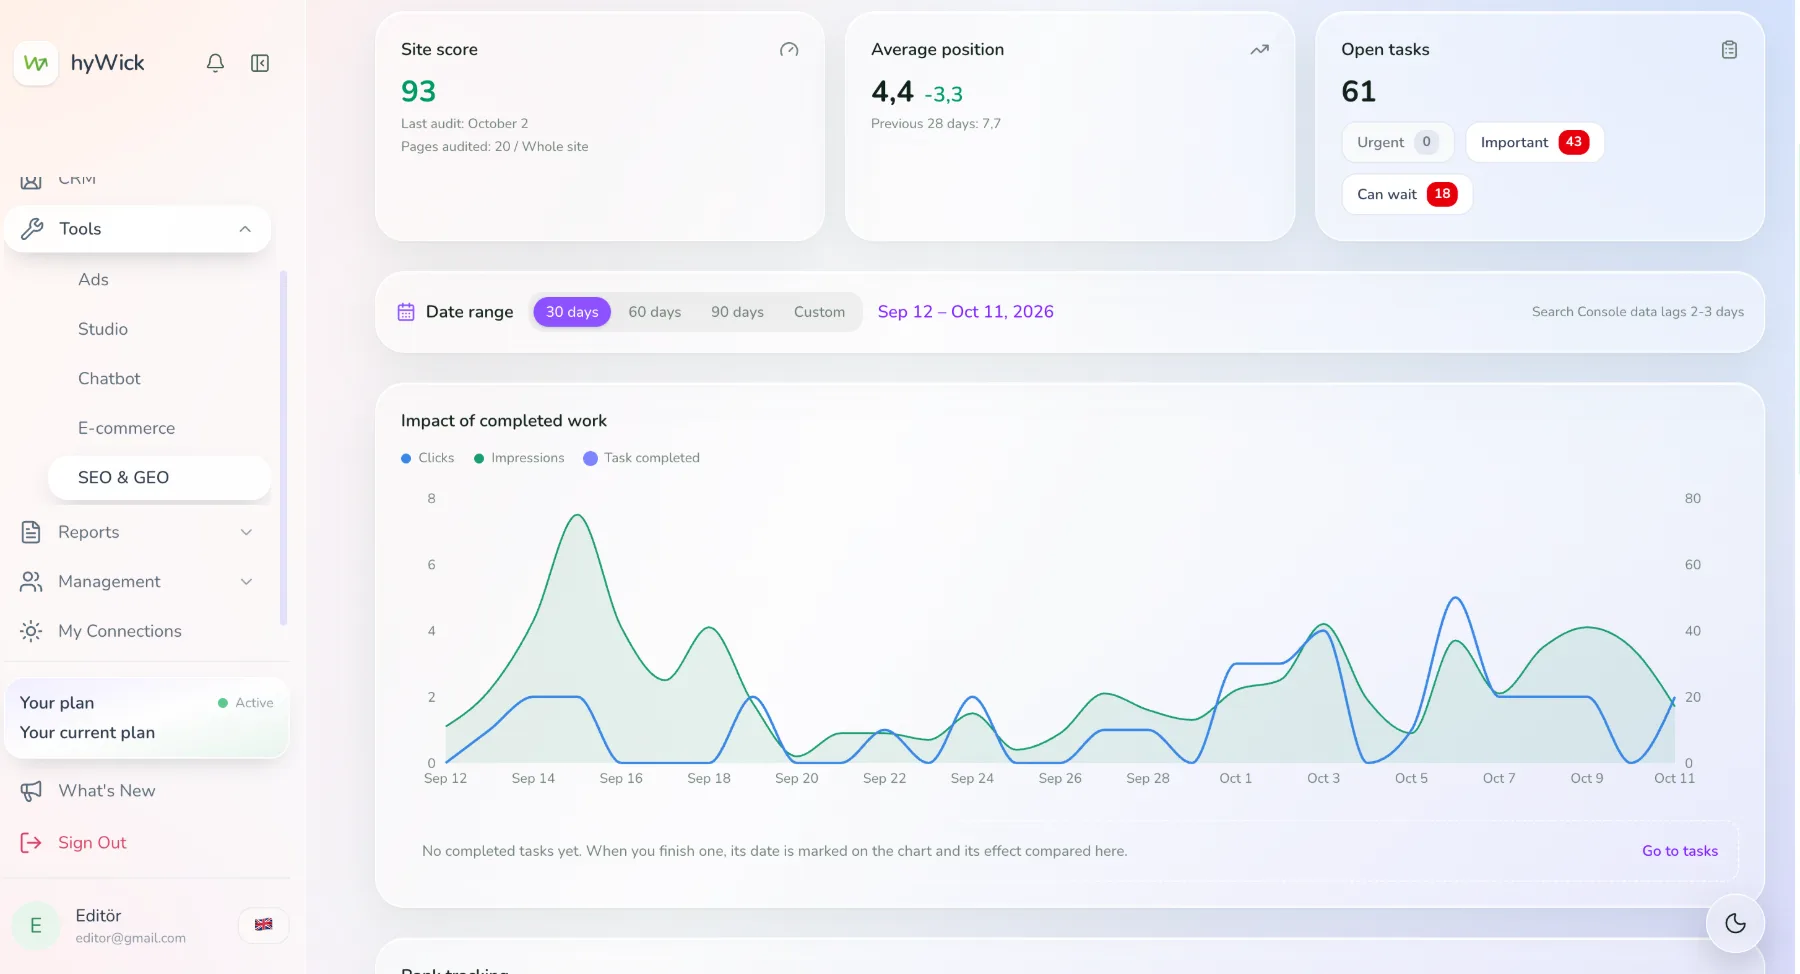Viewport: 1800px width, 974px height.
Task: Click the Date range calendar icon
Action: coord(406,312)
